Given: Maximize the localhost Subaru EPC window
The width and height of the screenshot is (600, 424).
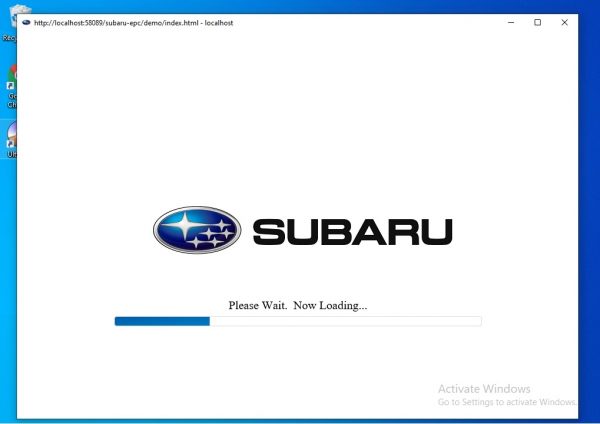Looking at the screenshot, I should [538, 23].
